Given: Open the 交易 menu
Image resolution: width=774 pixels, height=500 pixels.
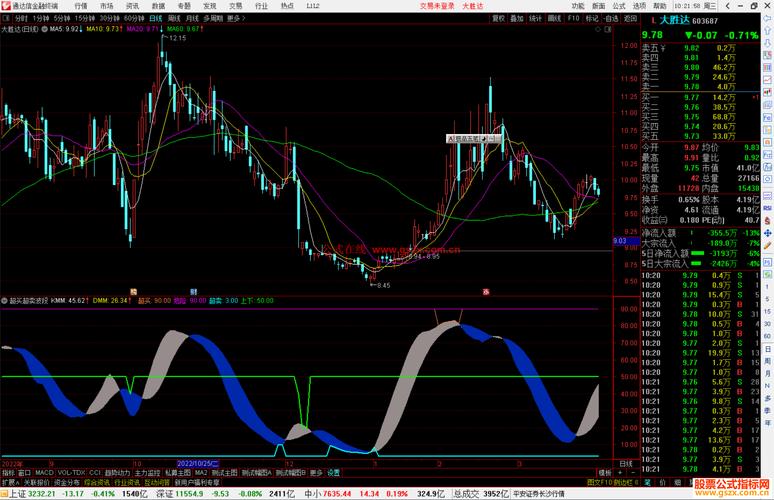Looking at the screenshot, I should pyautogui.click(x=235, y=6).
